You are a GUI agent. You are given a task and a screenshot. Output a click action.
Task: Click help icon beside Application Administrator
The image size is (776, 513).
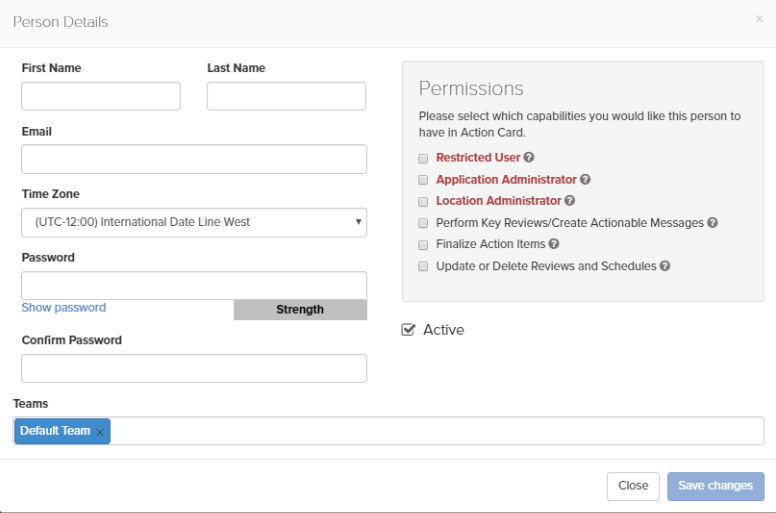585,180
